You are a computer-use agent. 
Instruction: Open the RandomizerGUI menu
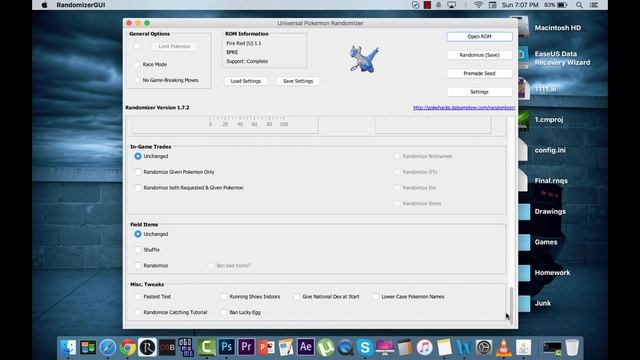(80, 5)
